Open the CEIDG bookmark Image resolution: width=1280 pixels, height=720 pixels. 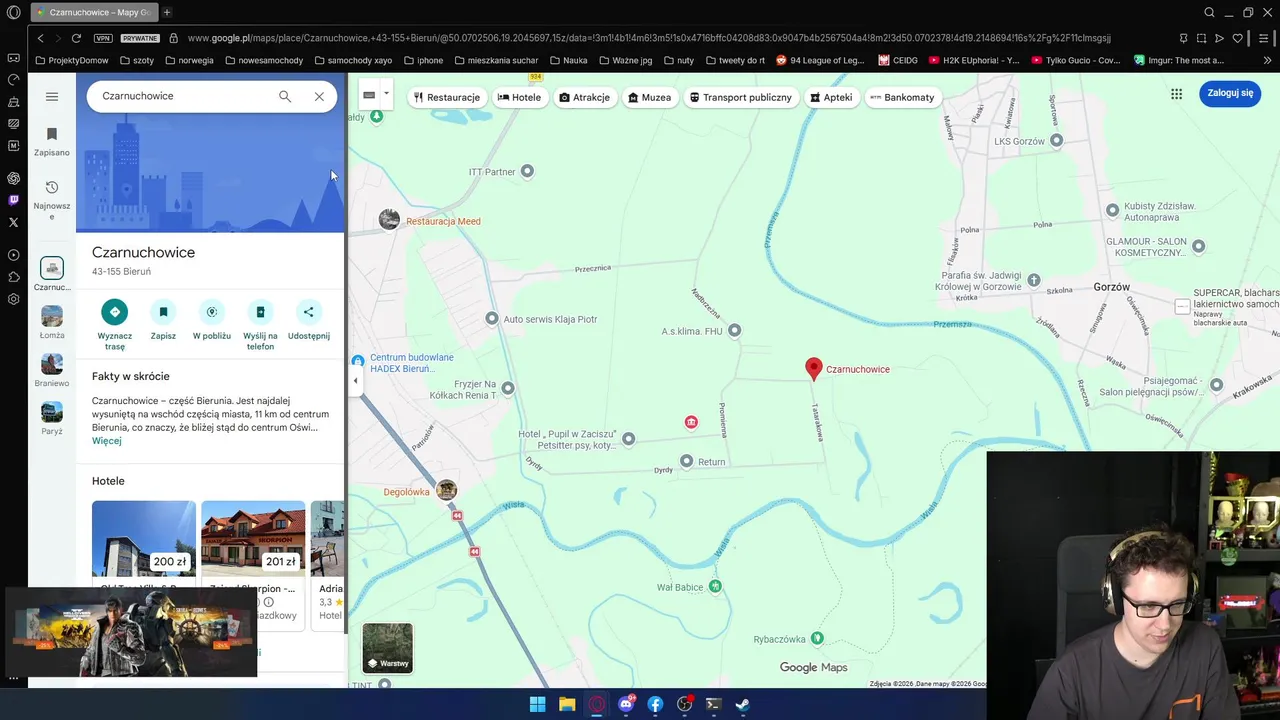pyautogui.click(x=898, y=60)
